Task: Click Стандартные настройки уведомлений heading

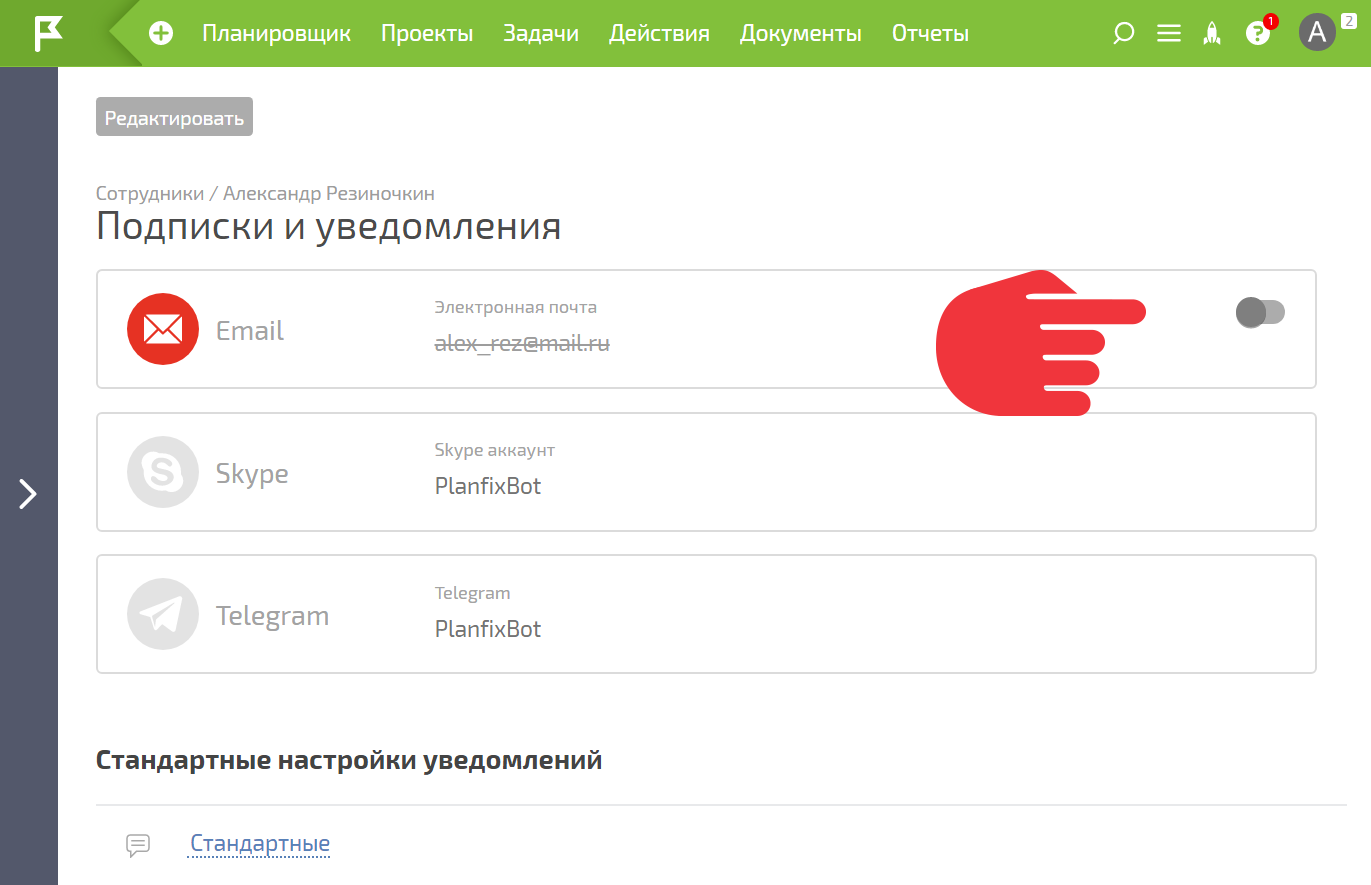Action: [x=349, y=760]
